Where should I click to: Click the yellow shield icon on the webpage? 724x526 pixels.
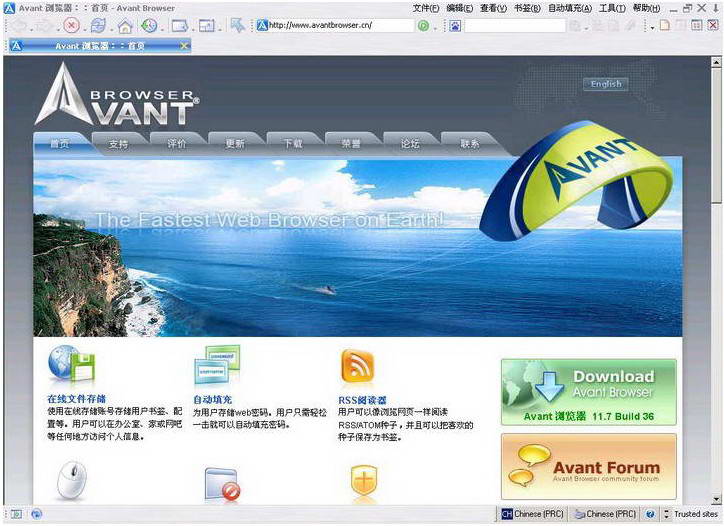pyautogui.click(x=364, y=482)
